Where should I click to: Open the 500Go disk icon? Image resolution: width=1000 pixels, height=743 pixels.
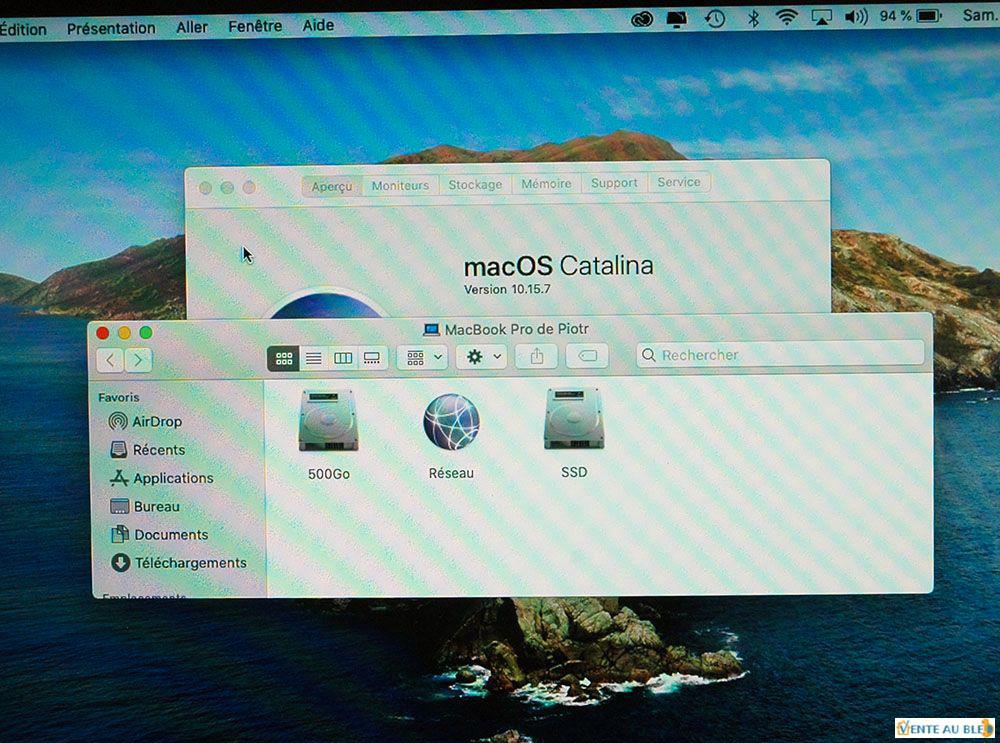(328, 422)
